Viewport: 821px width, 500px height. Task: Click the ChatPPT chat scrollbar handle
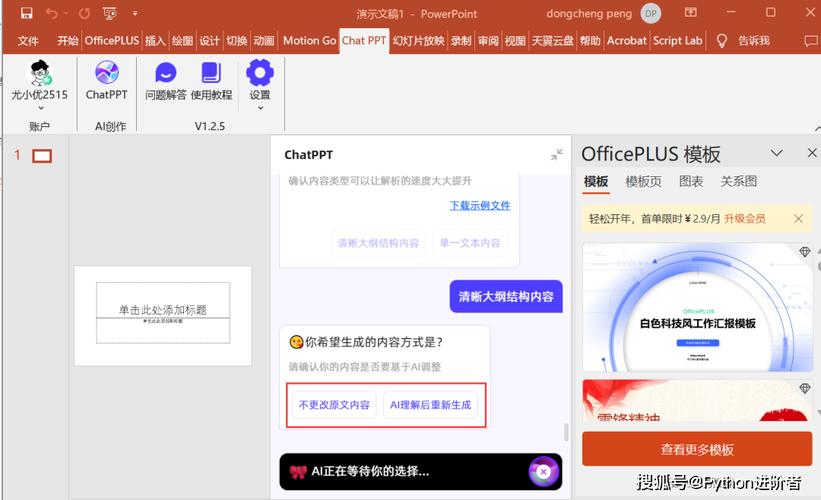pos(566,432)
